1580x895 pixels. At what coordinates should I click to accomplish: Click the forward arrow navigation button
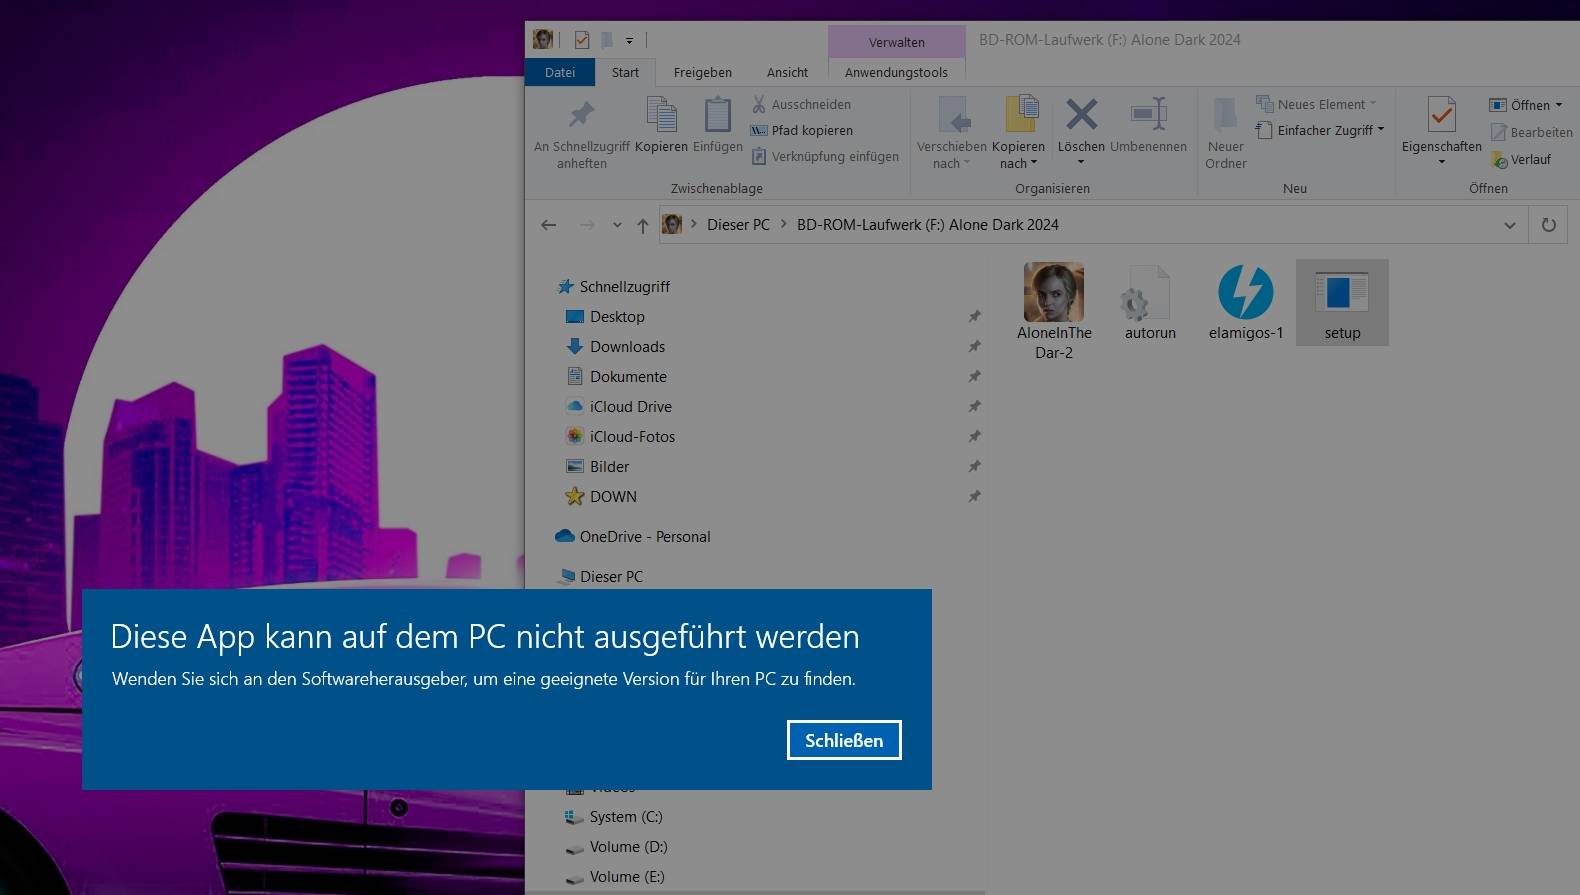[587, 225]
